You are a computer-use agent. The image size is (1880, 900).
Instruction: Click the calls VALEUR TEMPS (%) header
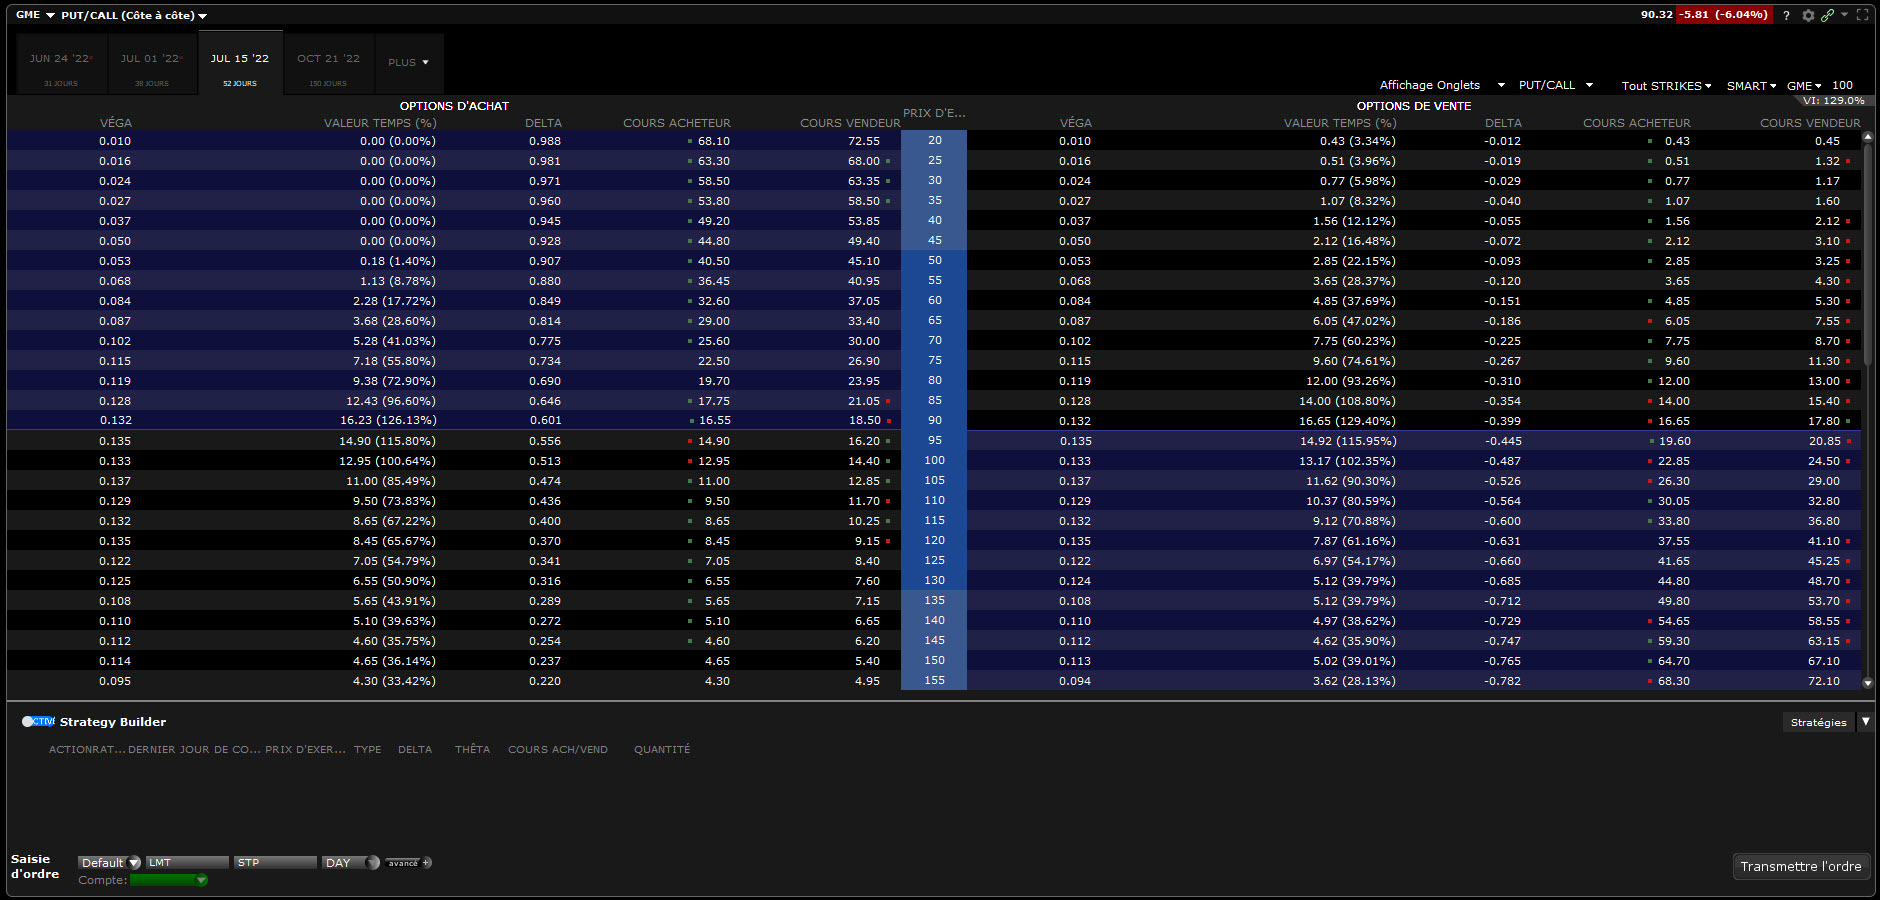coord(380,123)
